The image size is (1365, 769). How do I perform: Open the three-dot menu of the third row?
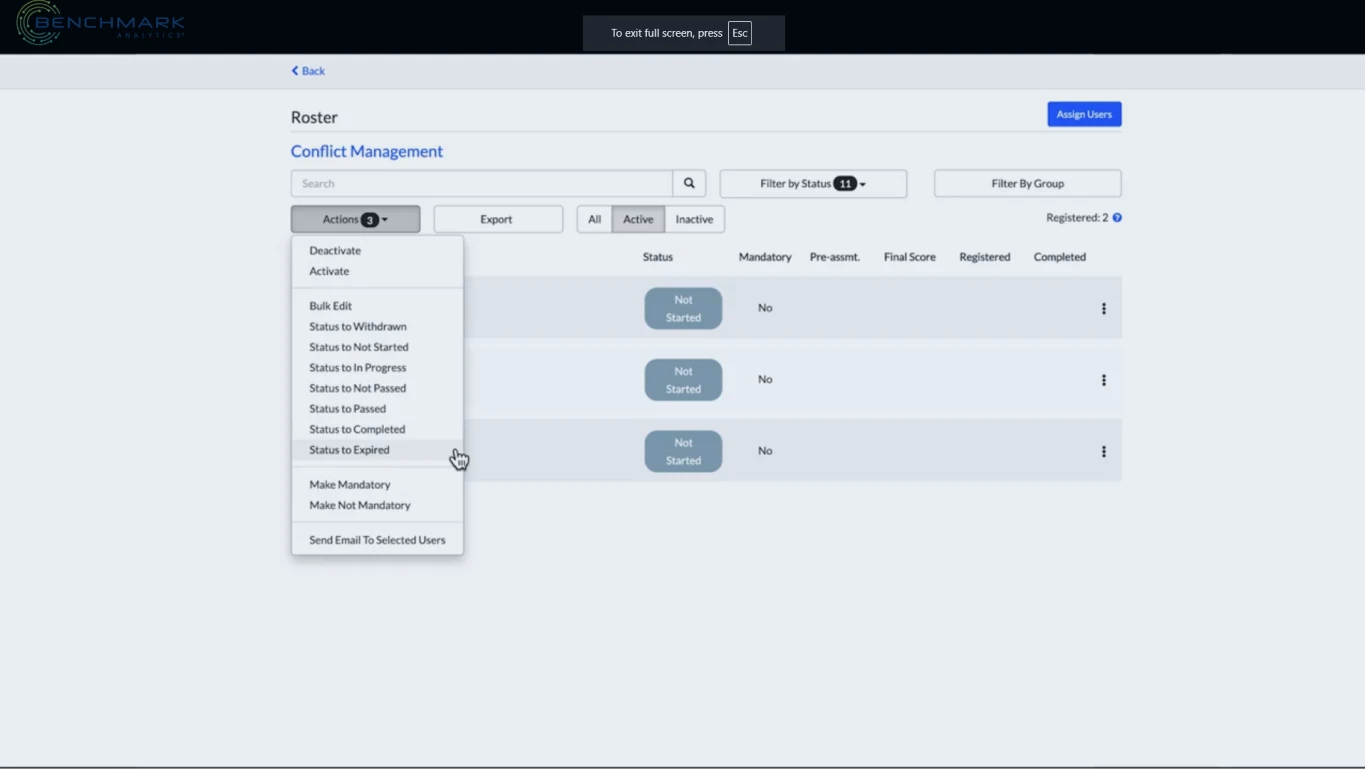tap(1104, 452)
